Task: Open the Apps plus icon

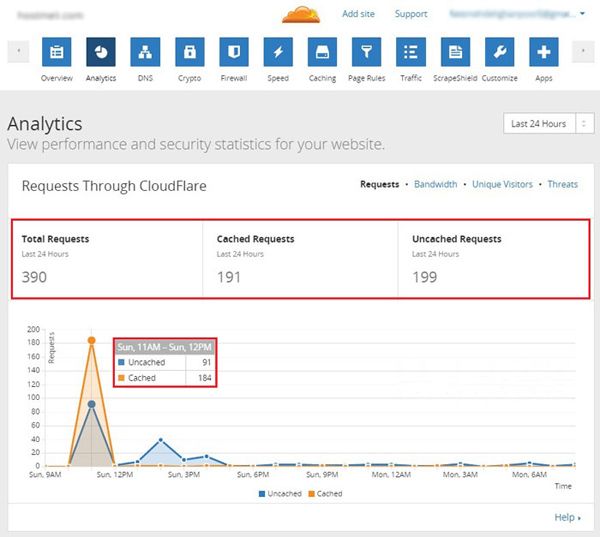Action: [544, 52]
